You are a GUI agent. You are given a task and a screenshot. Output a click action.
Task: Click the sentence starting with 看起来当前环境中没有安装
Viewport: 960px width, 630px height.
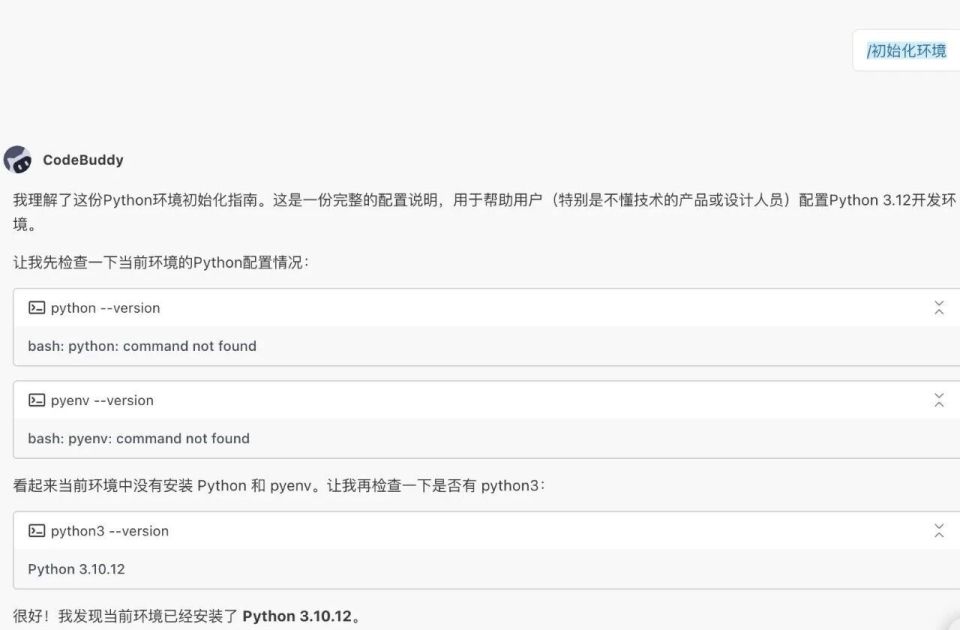[278, 486]
